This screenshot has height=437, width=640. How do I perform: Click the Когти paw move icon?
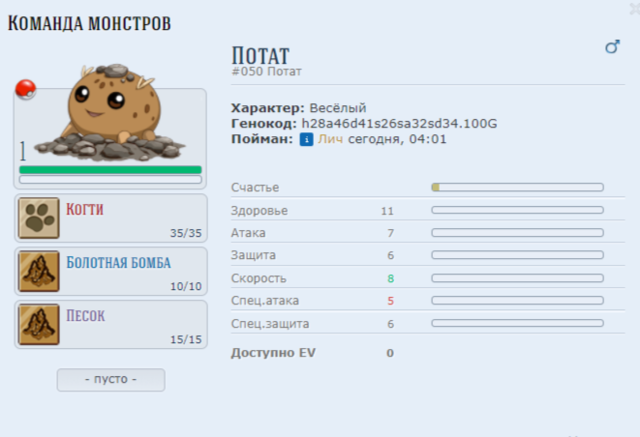click(x=39, y=218)
